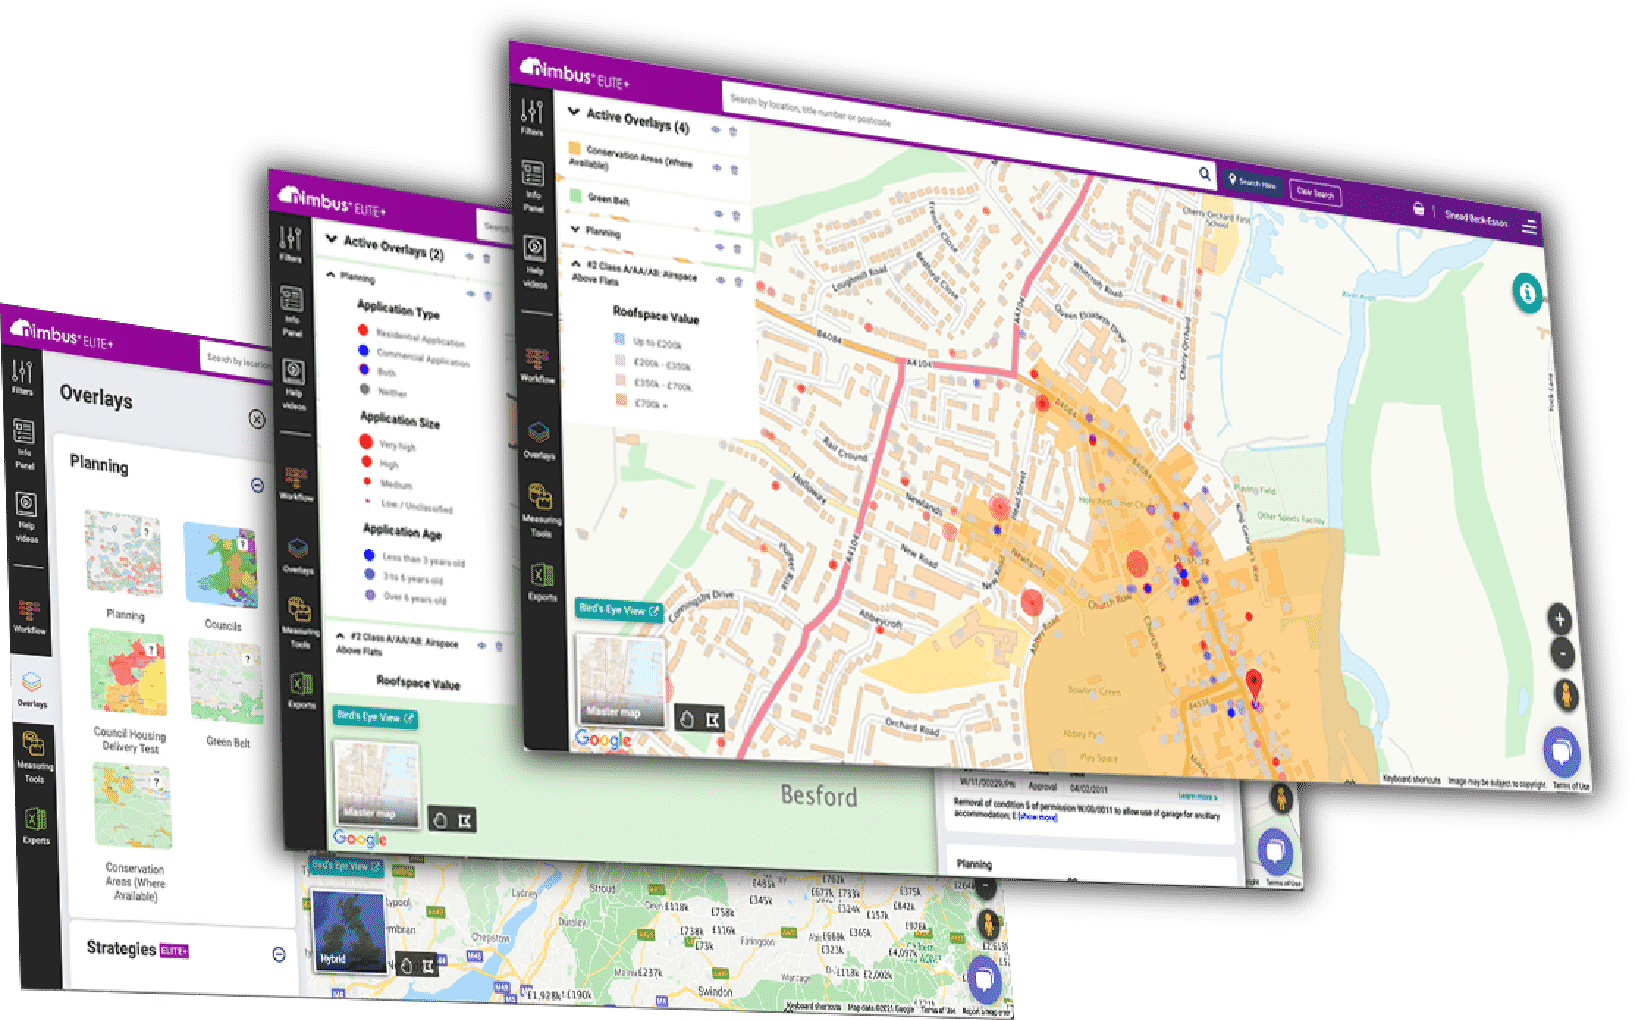Toggle visibility of the Conservation Areas overlay

tap(716, 168)
